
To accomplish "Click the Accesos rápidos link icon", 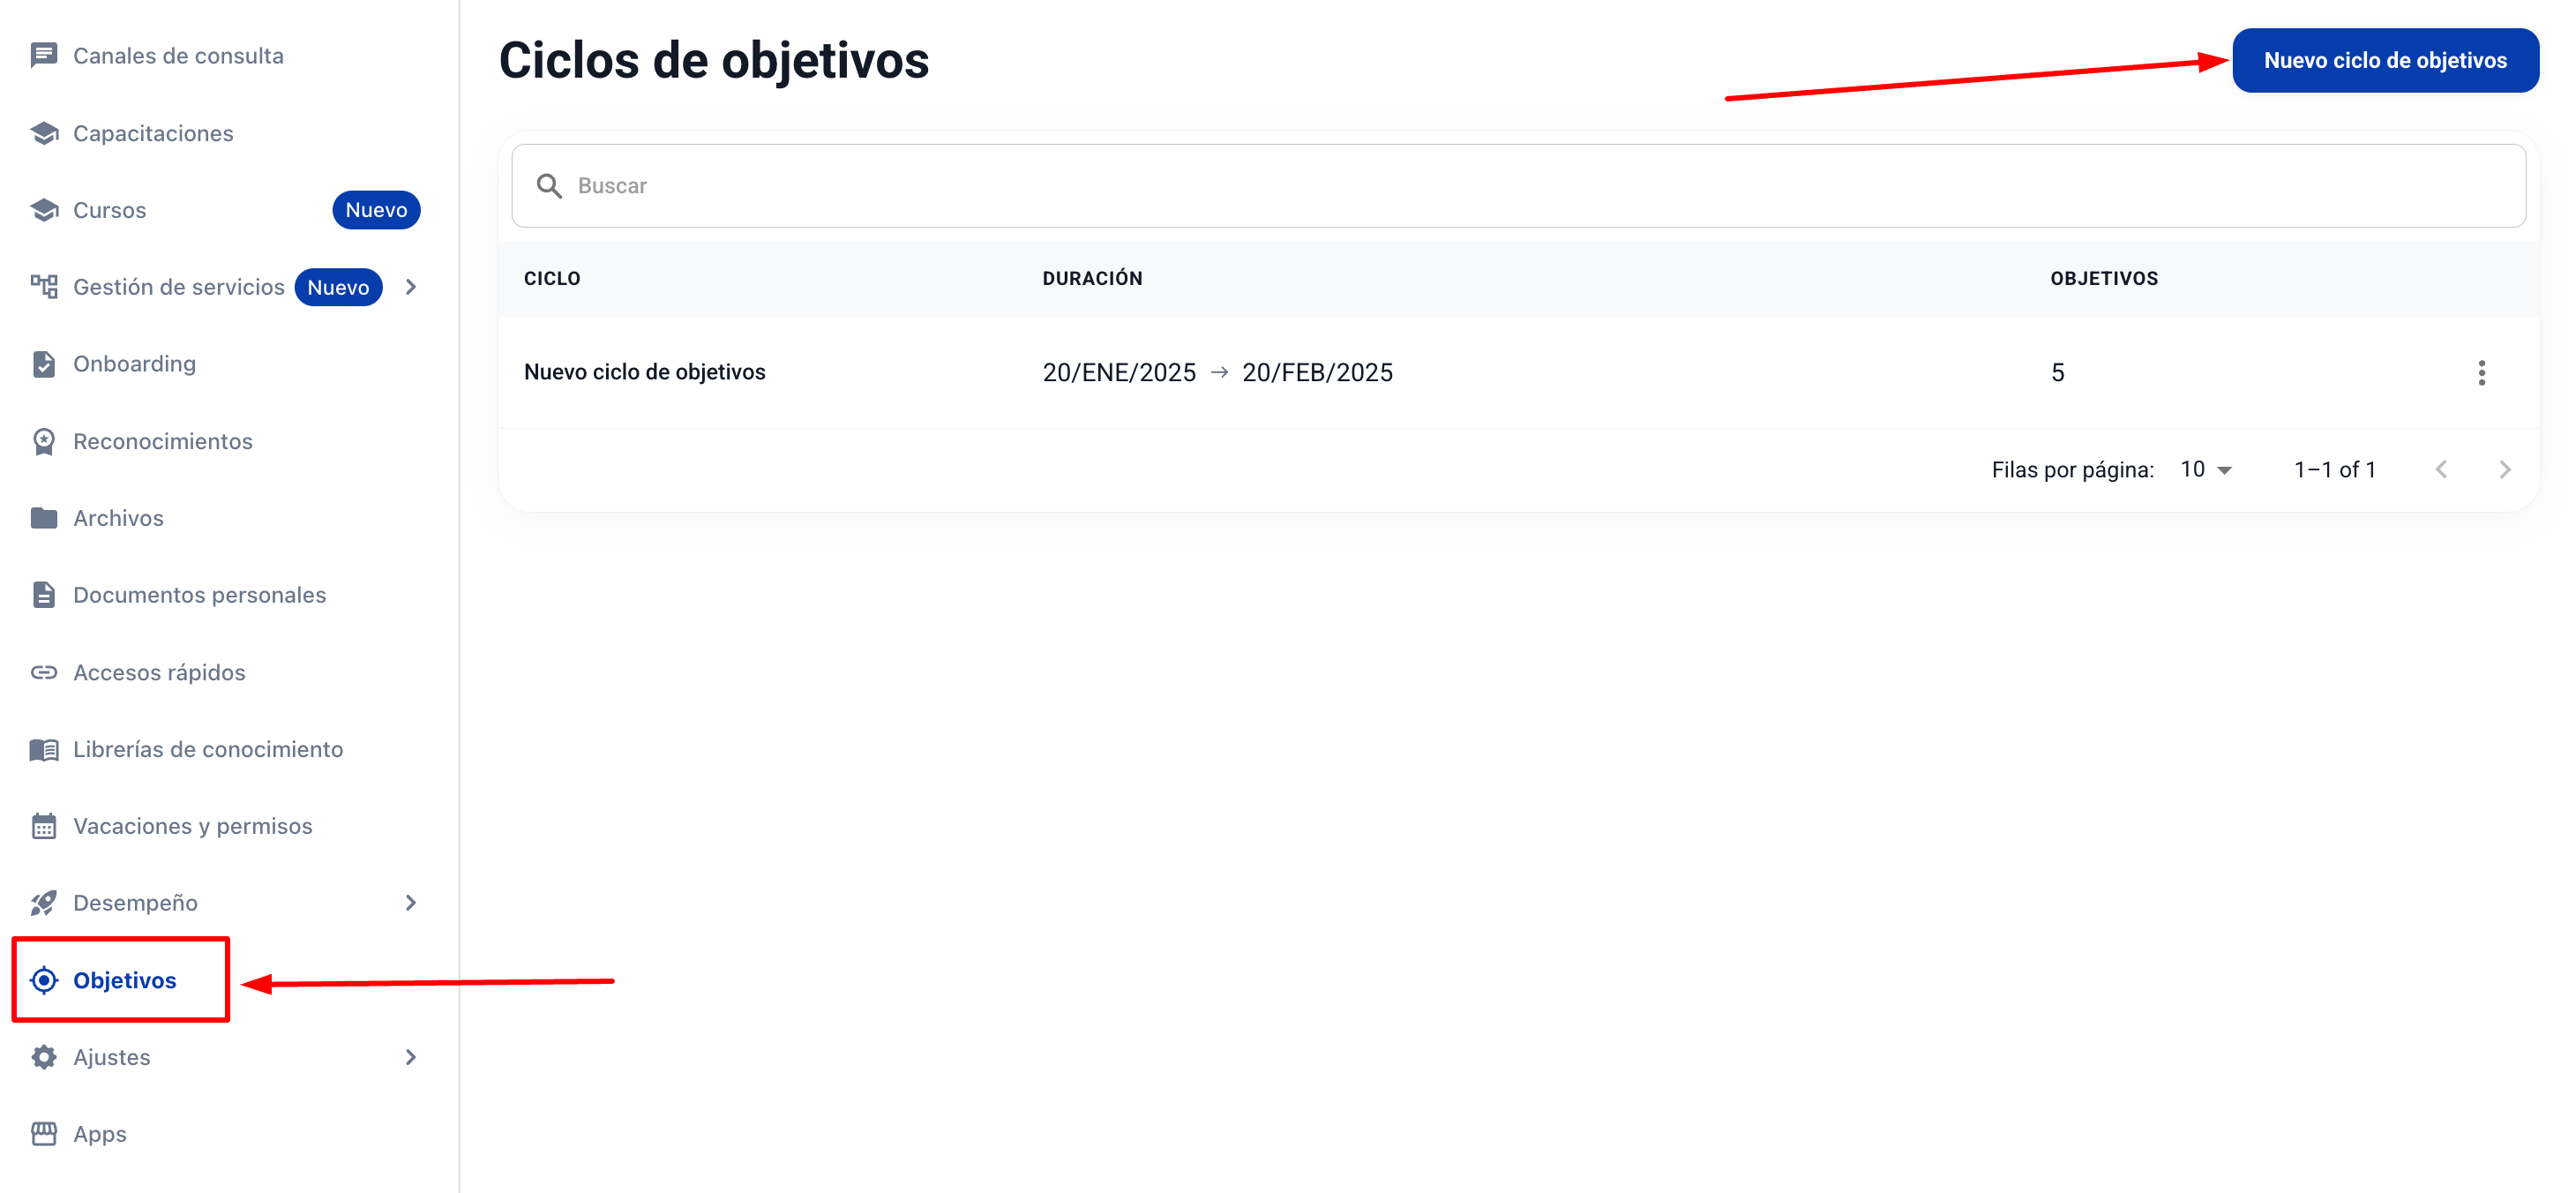I will click(43, 672).
